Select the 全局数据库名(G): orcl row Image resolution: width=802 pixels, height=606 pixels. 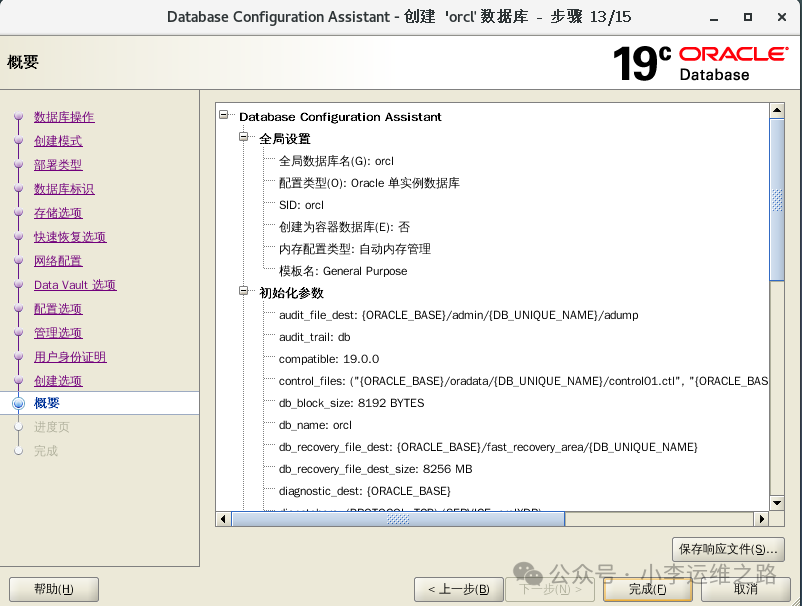[336, 161]
